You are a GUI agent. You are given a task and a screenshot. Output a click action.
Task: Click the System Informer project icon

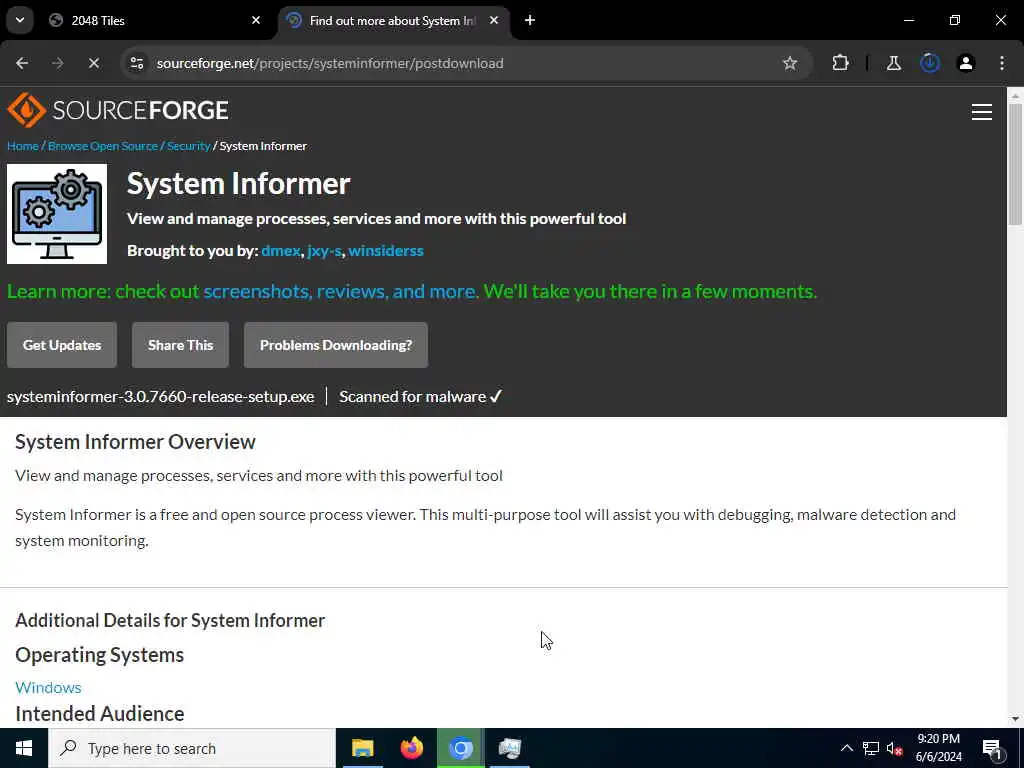[57, 214]
